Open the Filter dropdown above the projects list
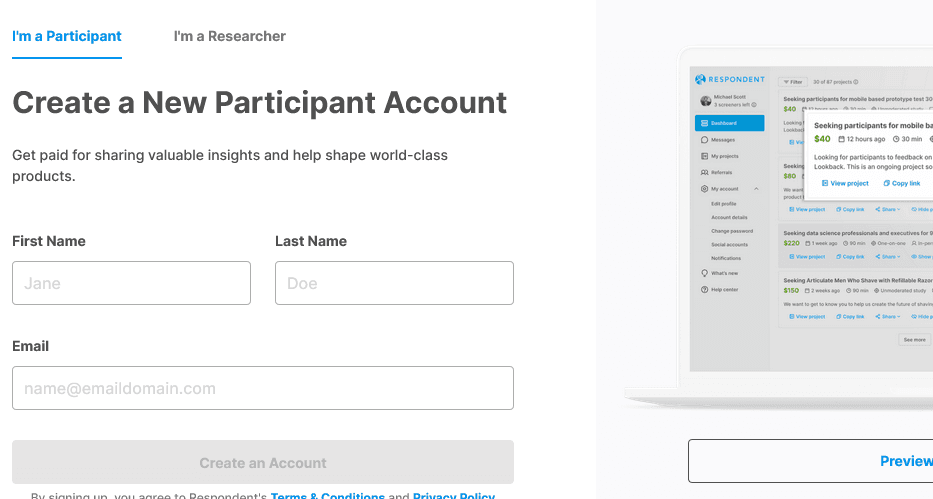Image resolution: width=933 pixels, height=499 pixels. tap(792, 81)
